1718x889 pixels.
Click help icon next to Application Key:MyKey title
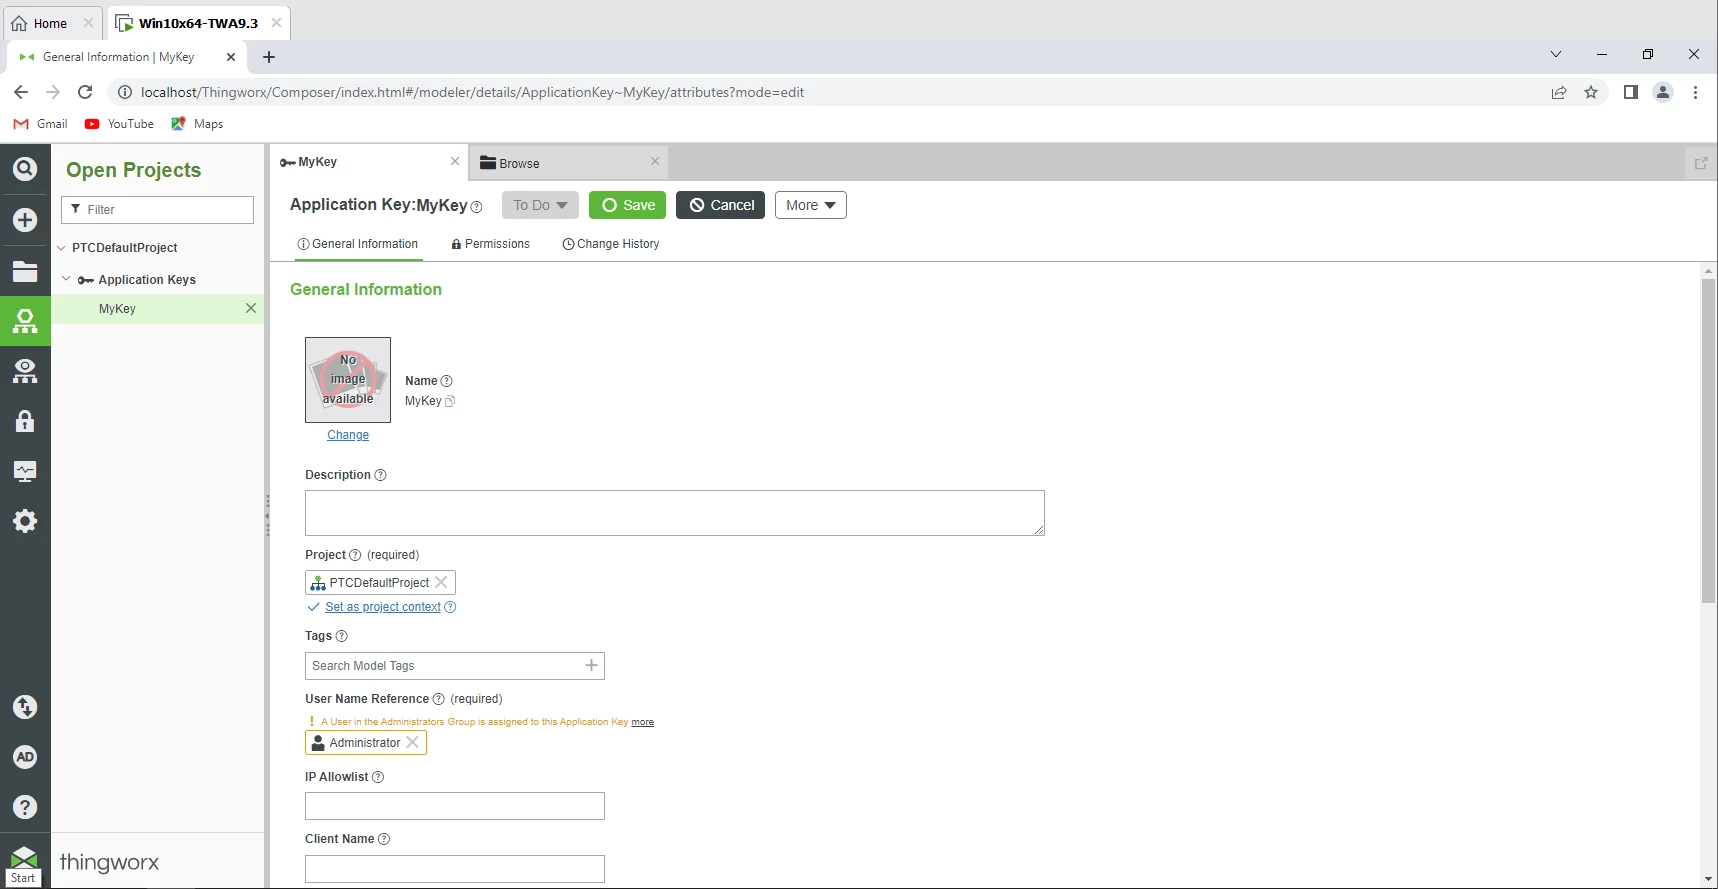477,207
